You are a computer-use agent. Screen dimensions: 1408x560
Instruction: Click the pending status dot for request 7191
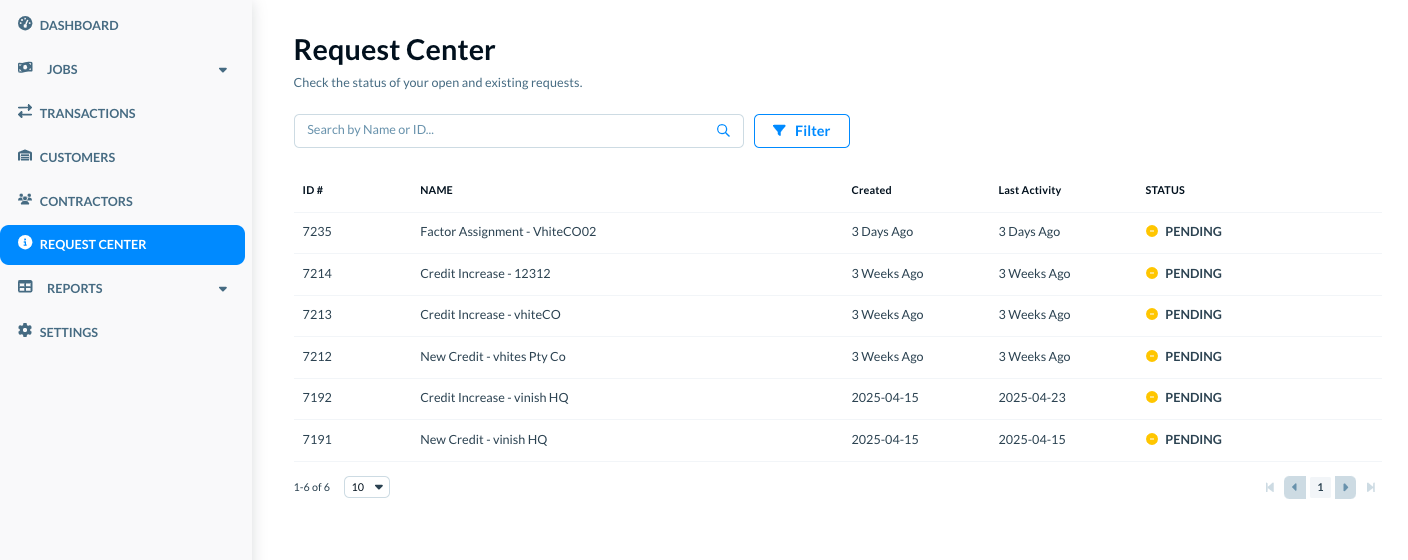(1151, 439)
